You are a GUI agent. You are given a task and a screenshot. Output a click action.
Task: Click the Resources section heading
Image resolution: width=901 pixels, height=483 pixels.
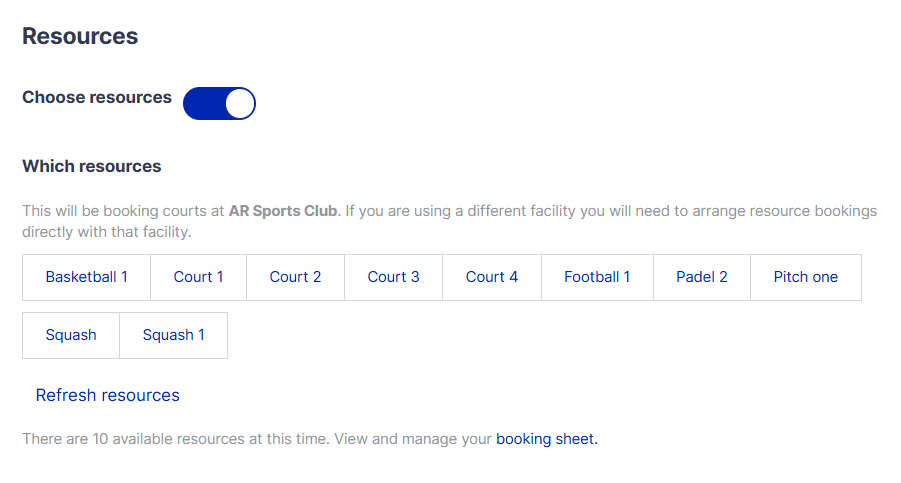pyautogui.click(x=80, y=37)
